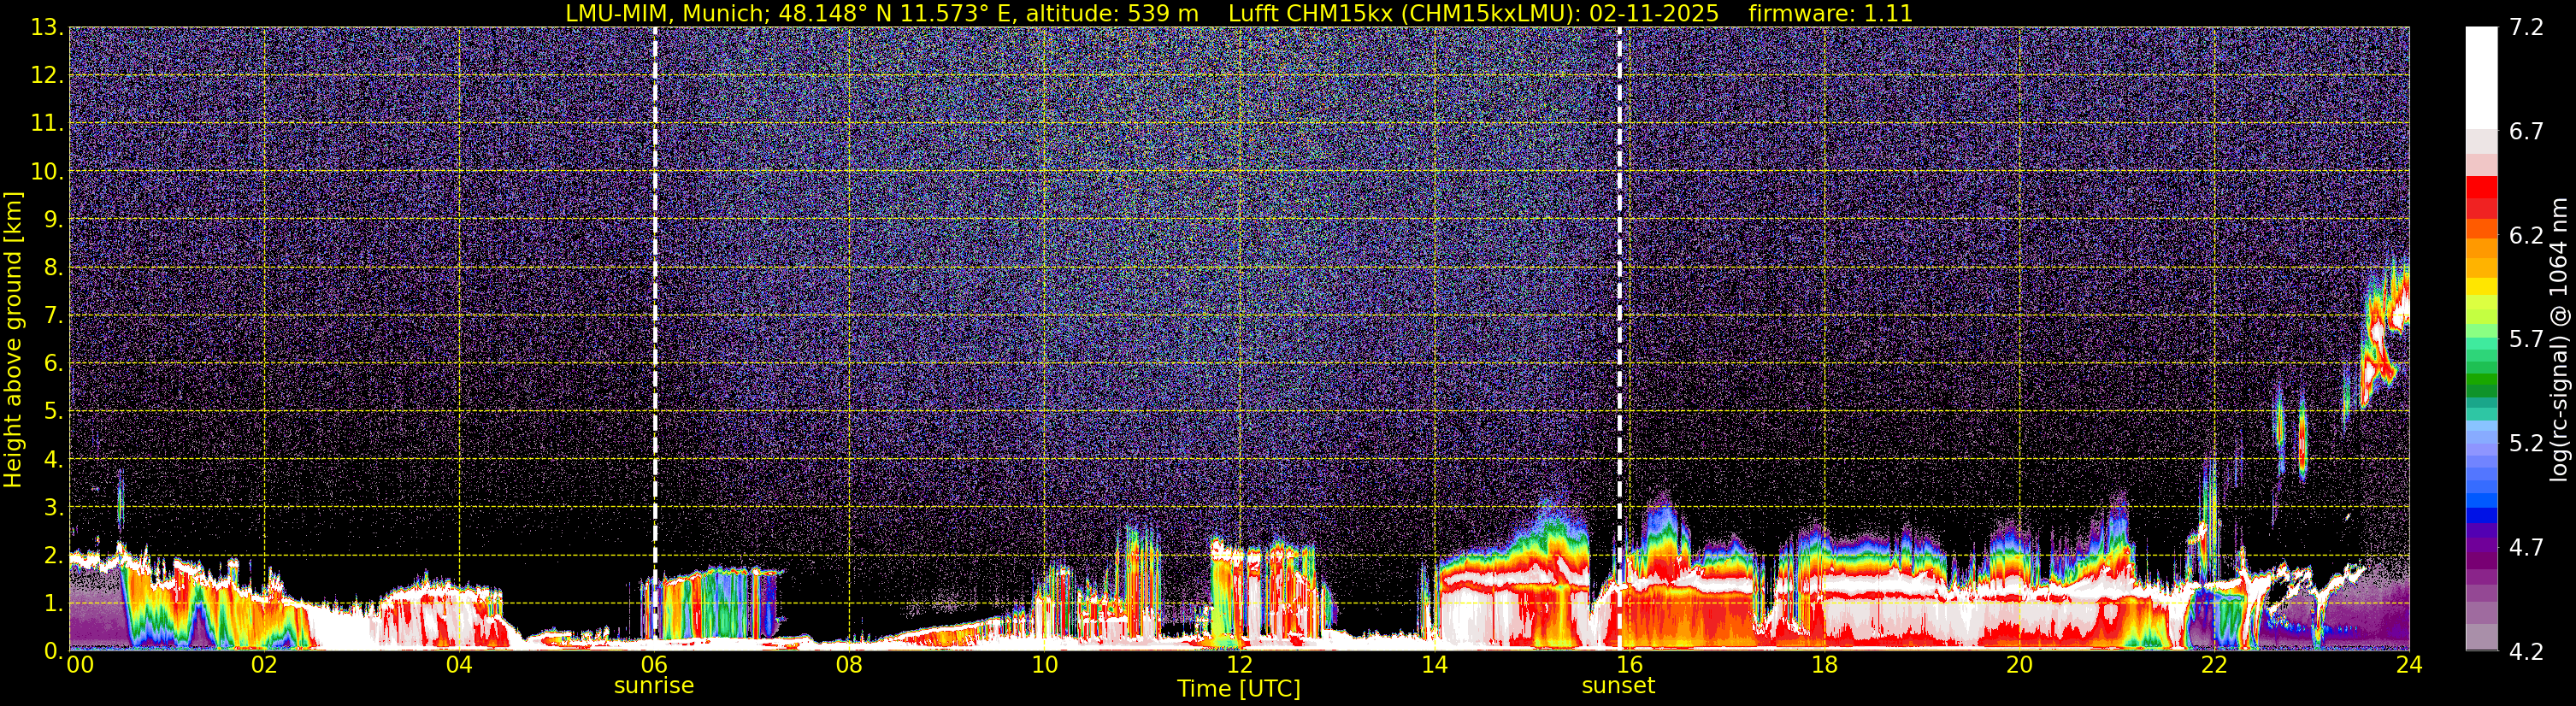Click the Time [UTC] axis title
Image resolution: width=2576 pixels, height=706 pixels.
[x=1238, y=689]
